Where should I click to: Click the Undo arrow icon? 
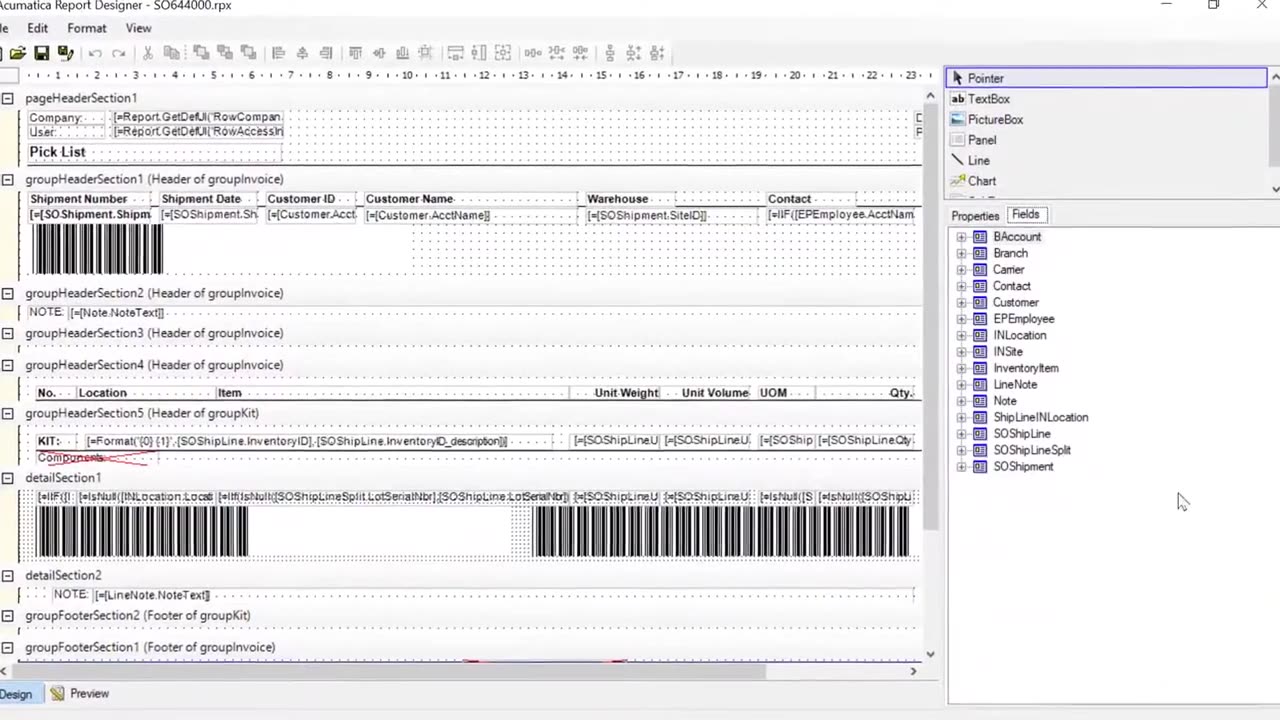pos(95,53)
